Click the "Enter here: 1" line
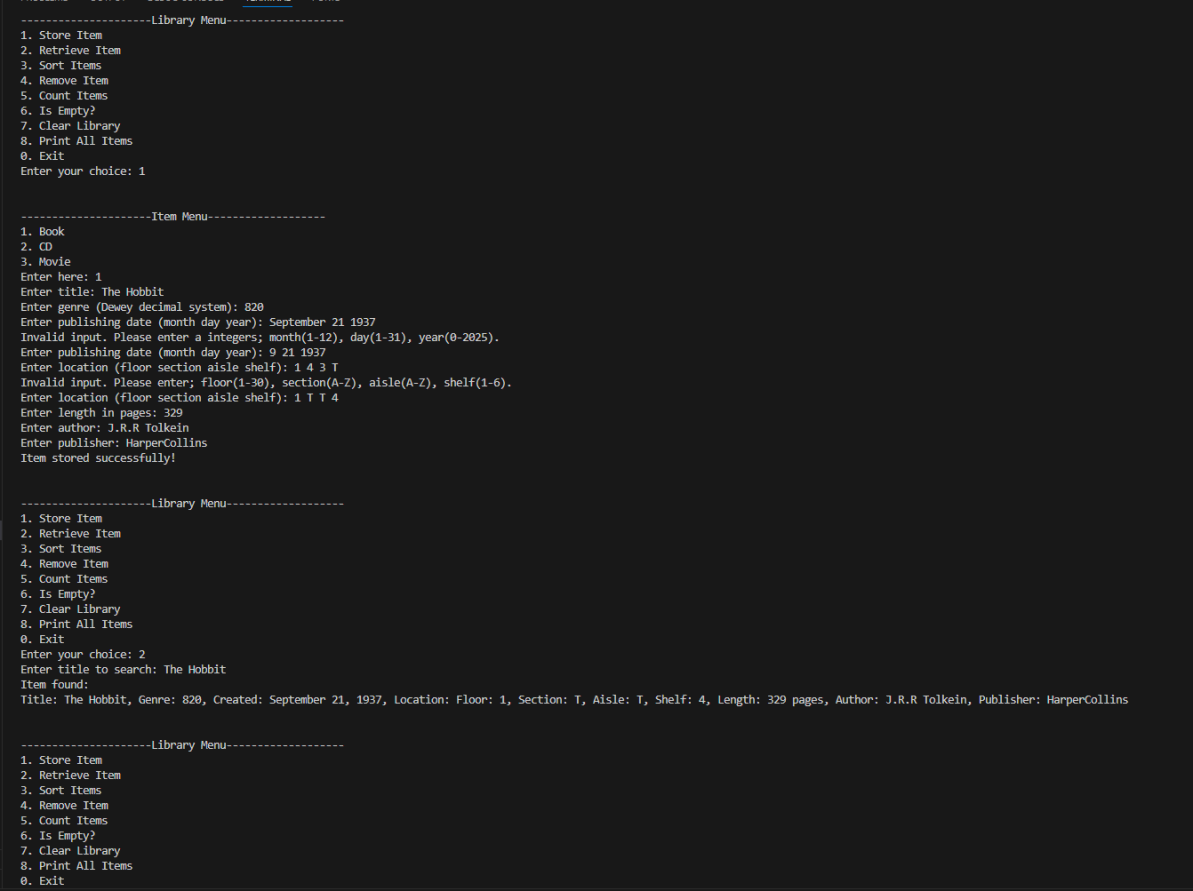 (61, 277)
